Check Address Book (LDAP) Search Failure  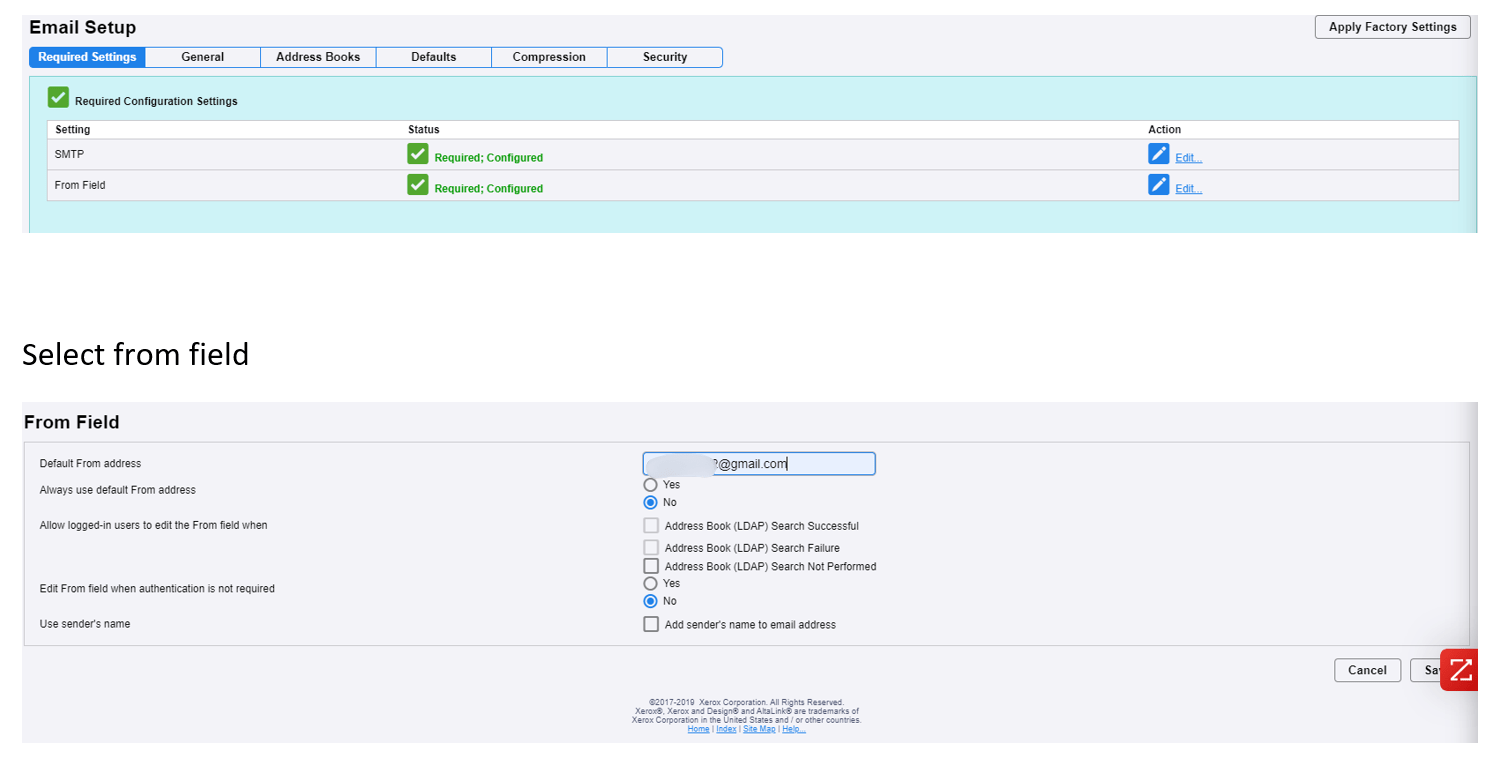[651, 548]
